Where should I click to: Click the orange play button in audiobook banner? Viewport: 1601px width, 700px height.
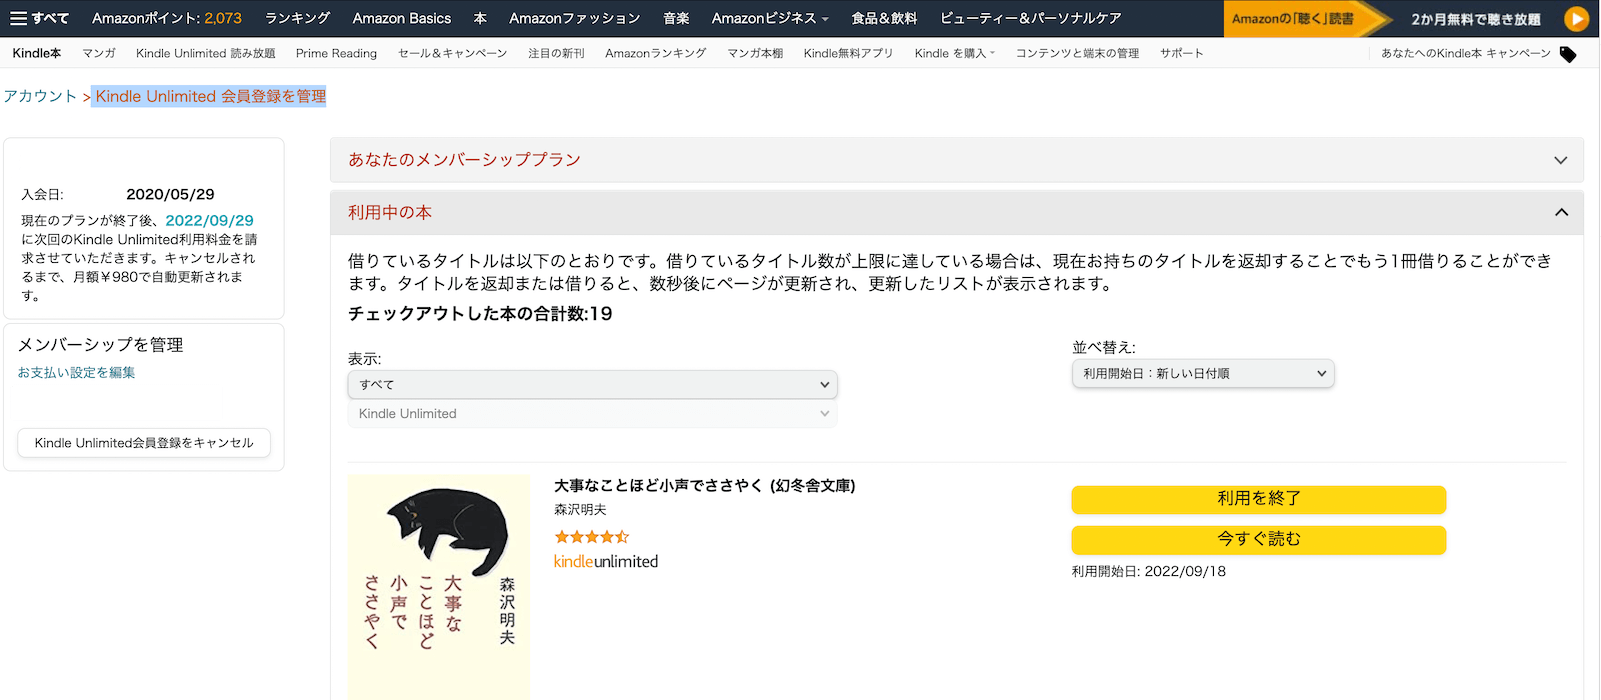tap(1576, 18)
